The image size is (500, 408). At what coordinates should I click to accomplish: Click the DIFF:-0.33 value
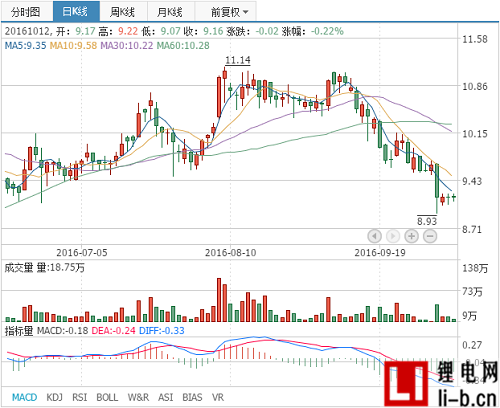162,331
